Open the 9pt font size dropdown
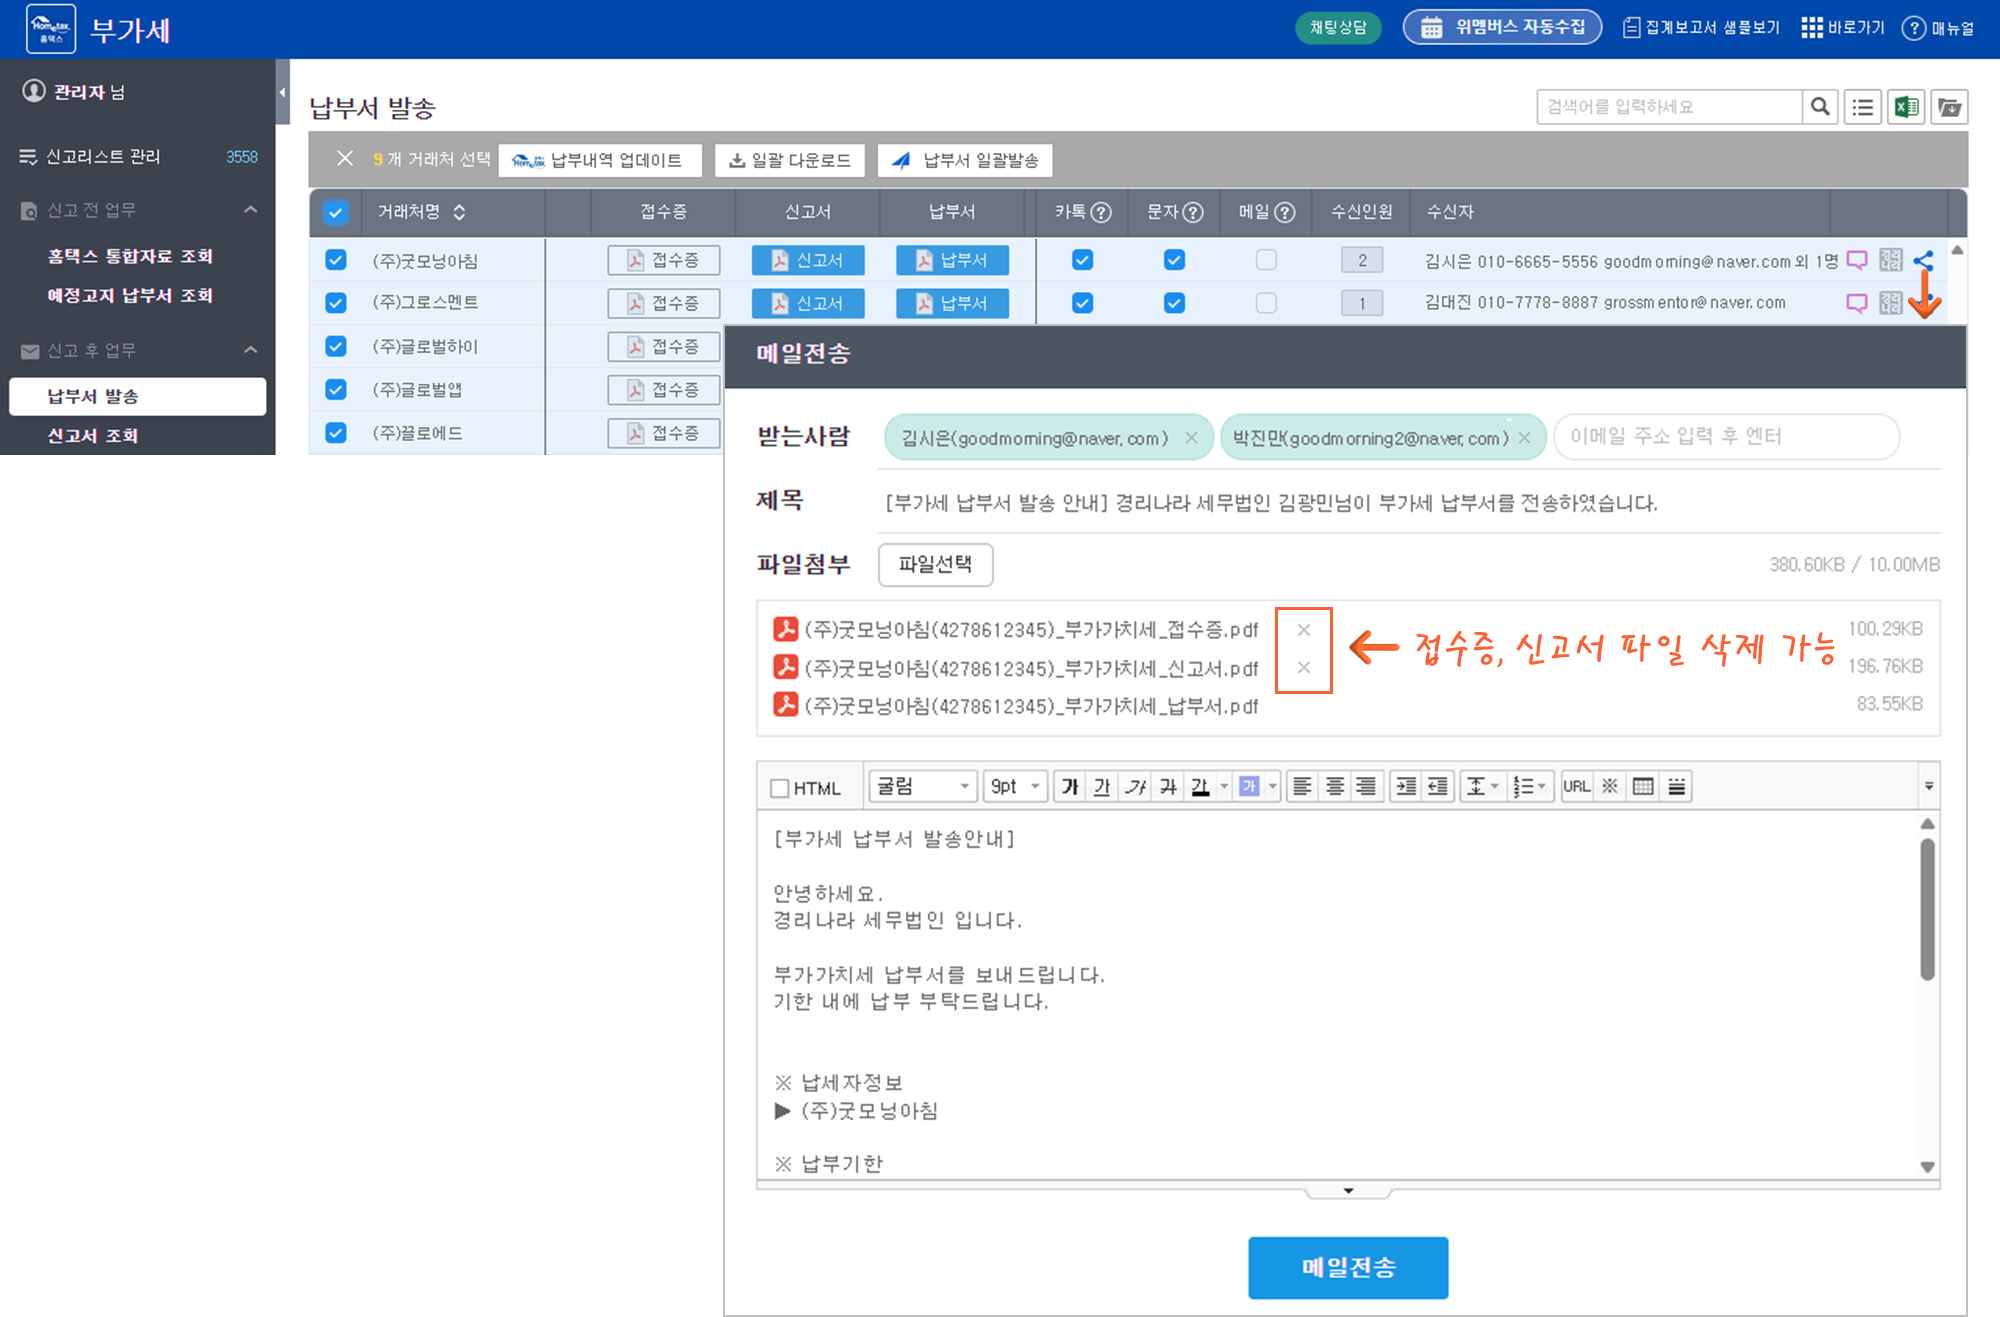This screenshot has width=2000, height=1317. point(1014,787)
